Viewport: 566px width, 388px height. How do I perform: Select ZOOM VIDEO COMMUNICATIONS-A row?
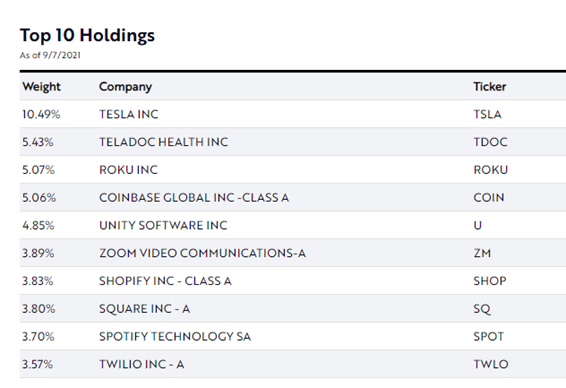[x=293, y=253]
